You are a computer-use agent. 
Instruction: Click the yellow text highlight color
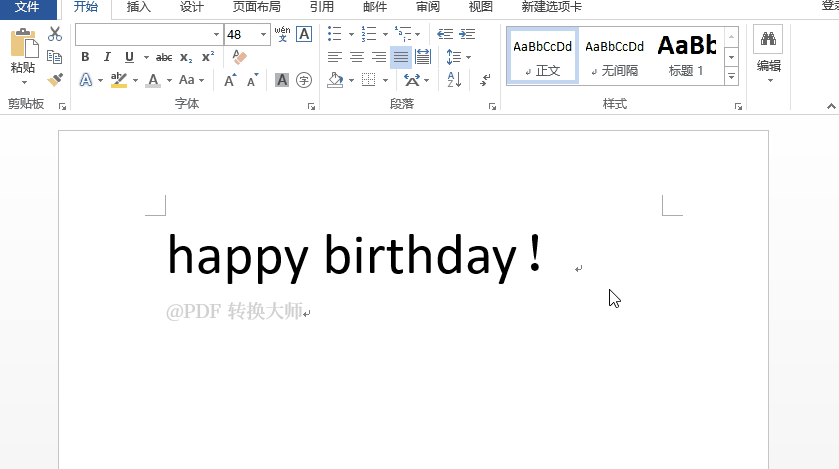click(119, 80)
